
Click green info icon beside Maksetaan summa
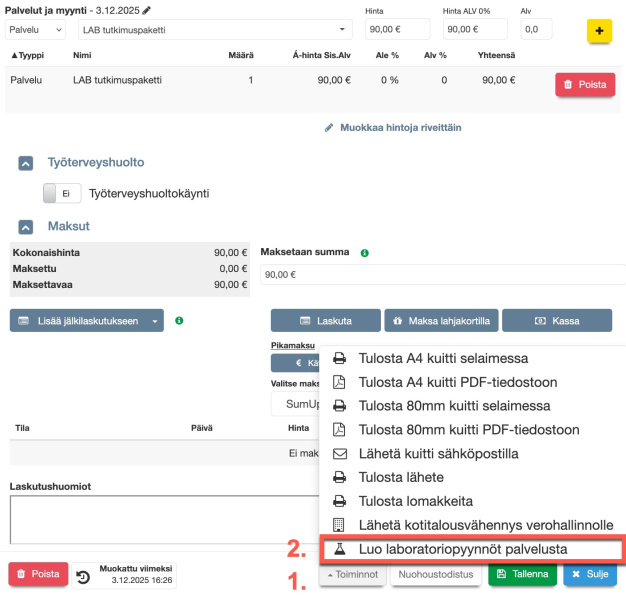pyautogui.click(x=365, y=253)
